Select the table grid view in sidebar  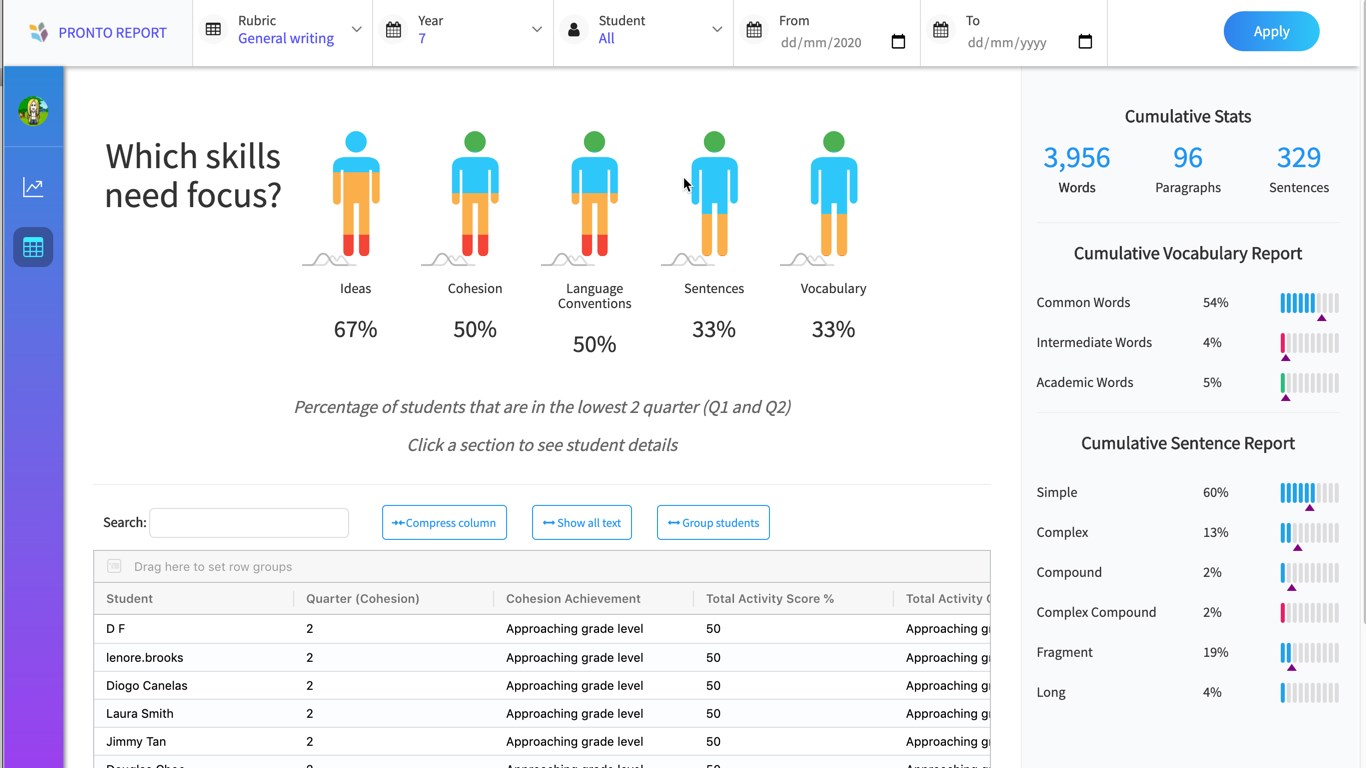coord(33,247)
